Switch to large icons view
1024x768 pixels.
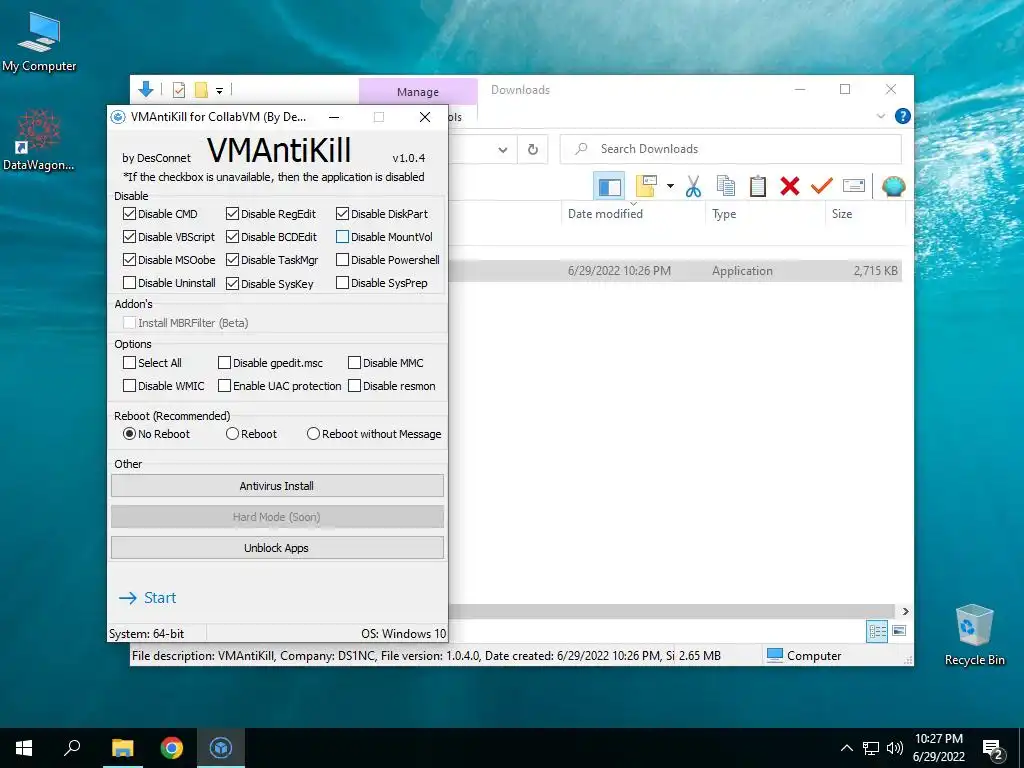pos(899,631)
